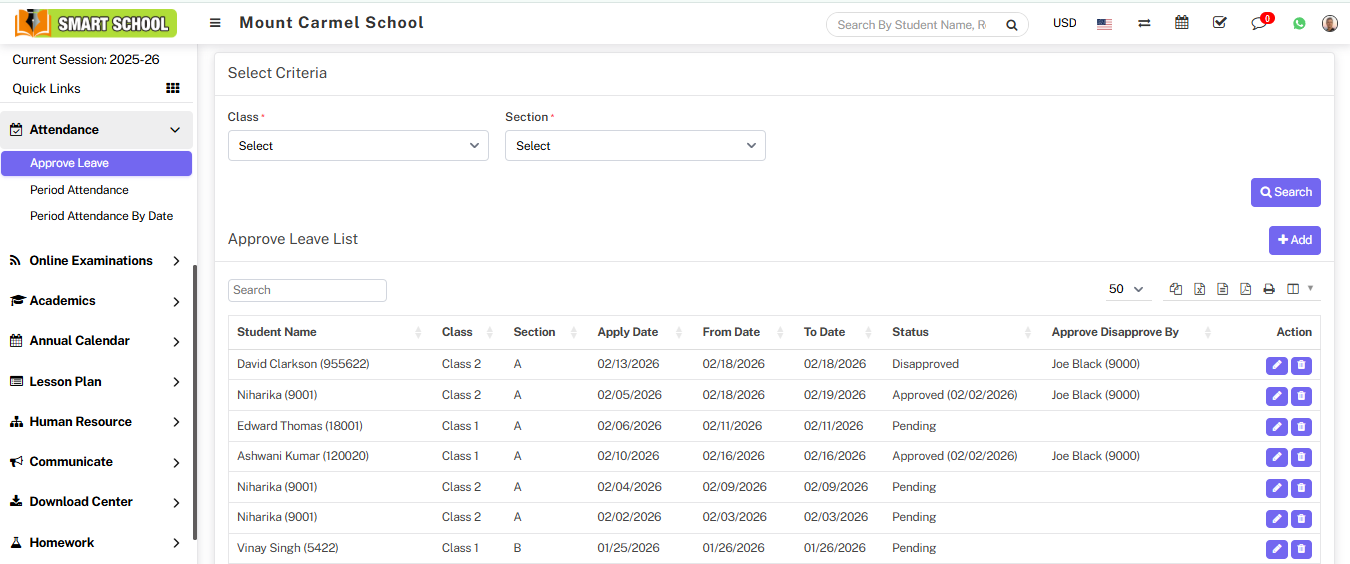The height and width of the screenshot is (564, 1350).
Task: Select Period Attendance menu item
Action: pos(79,190)
